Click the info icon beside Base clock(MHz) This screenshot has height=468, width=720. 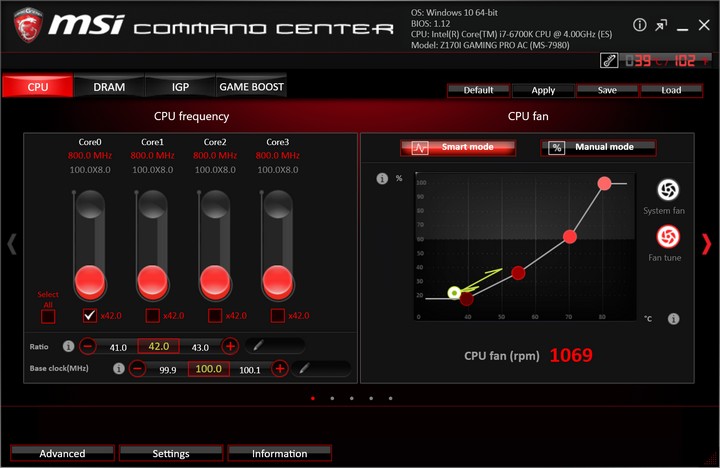(x=118, y=368)
